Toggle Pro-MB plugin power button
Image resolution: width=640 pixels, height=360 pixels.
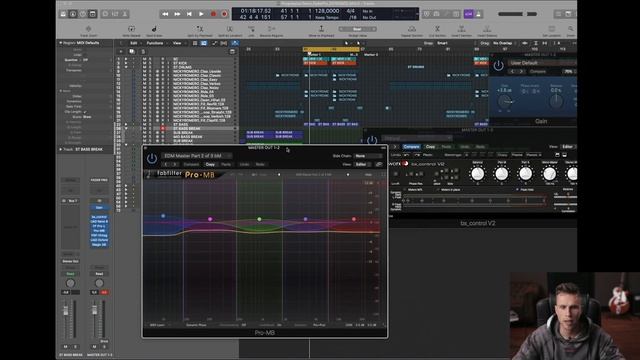click(x=152, y=158)
